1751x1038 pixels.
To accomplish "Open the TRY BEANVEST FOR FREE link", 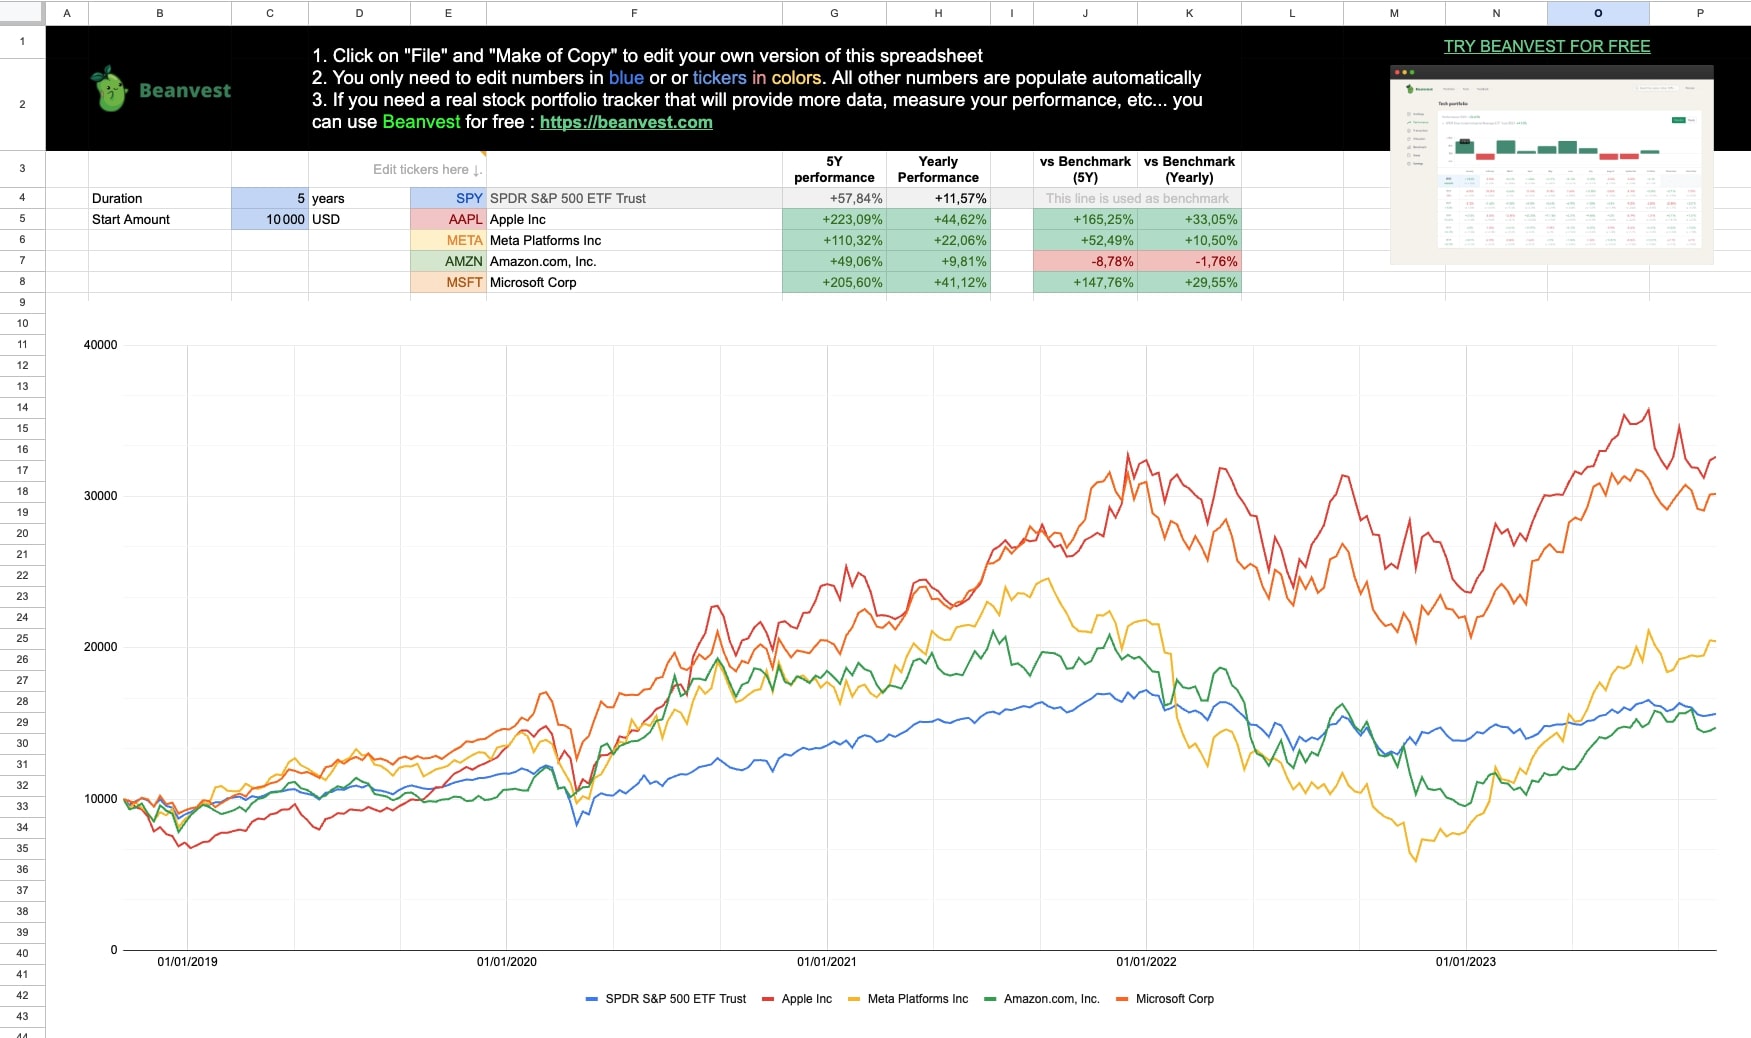I will (x=1547, y=46).
